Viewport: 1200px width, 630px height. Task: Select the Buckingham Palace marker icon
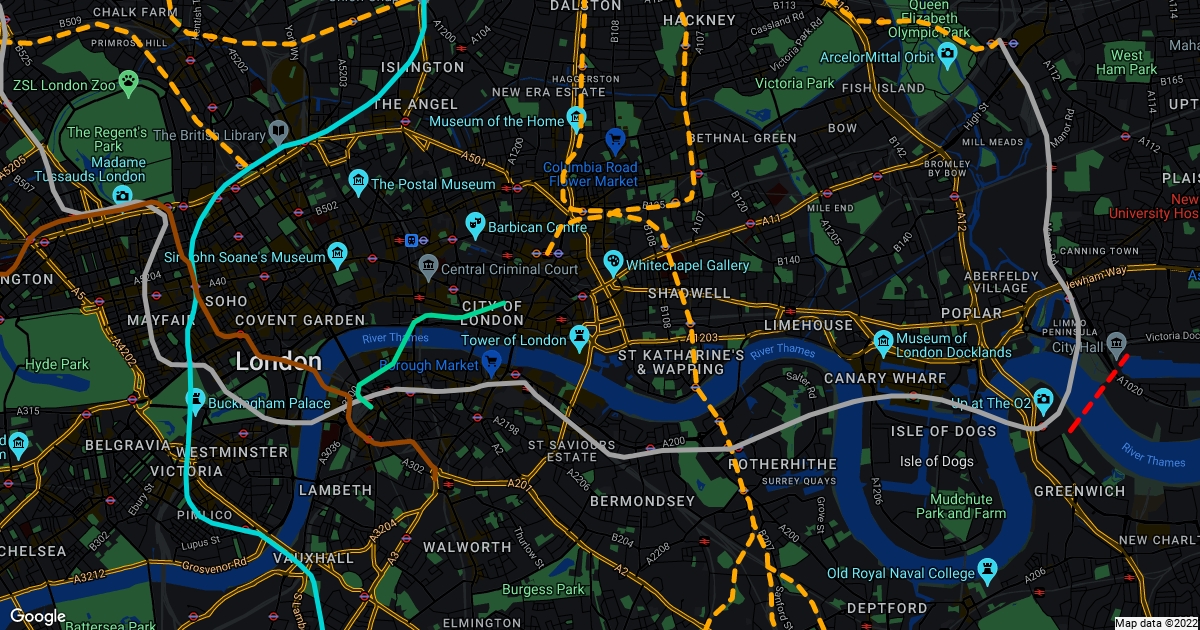[x=196, y=400]
